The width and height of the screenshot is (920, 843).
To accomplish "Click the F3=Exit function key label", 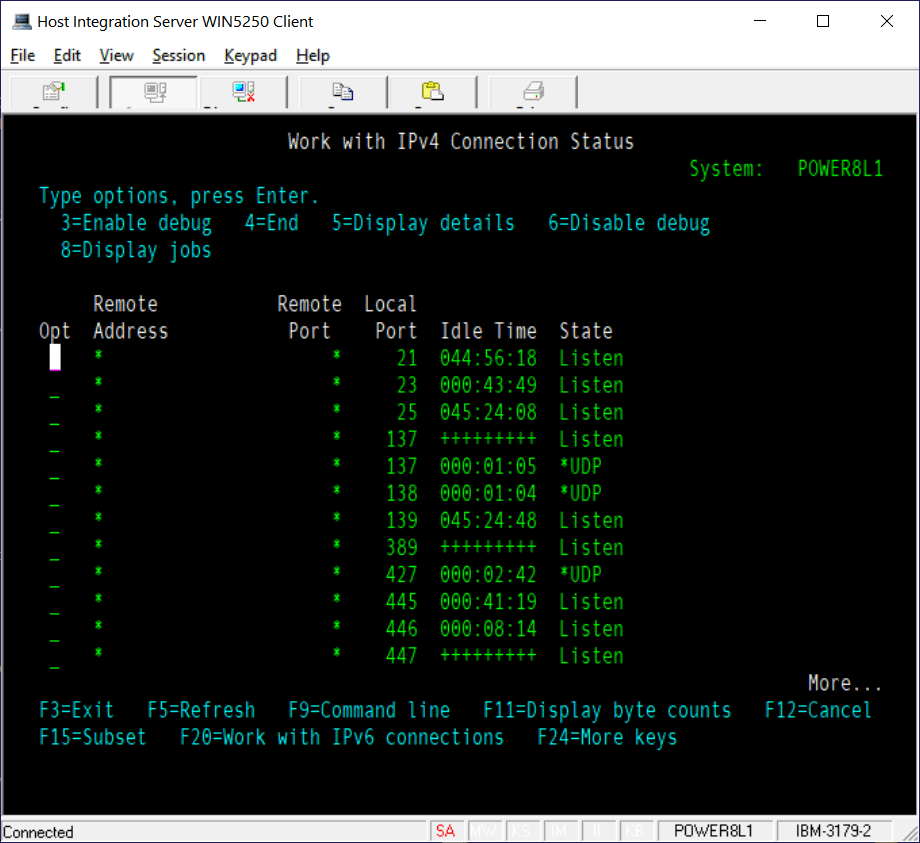I will [x=75, y=710].
